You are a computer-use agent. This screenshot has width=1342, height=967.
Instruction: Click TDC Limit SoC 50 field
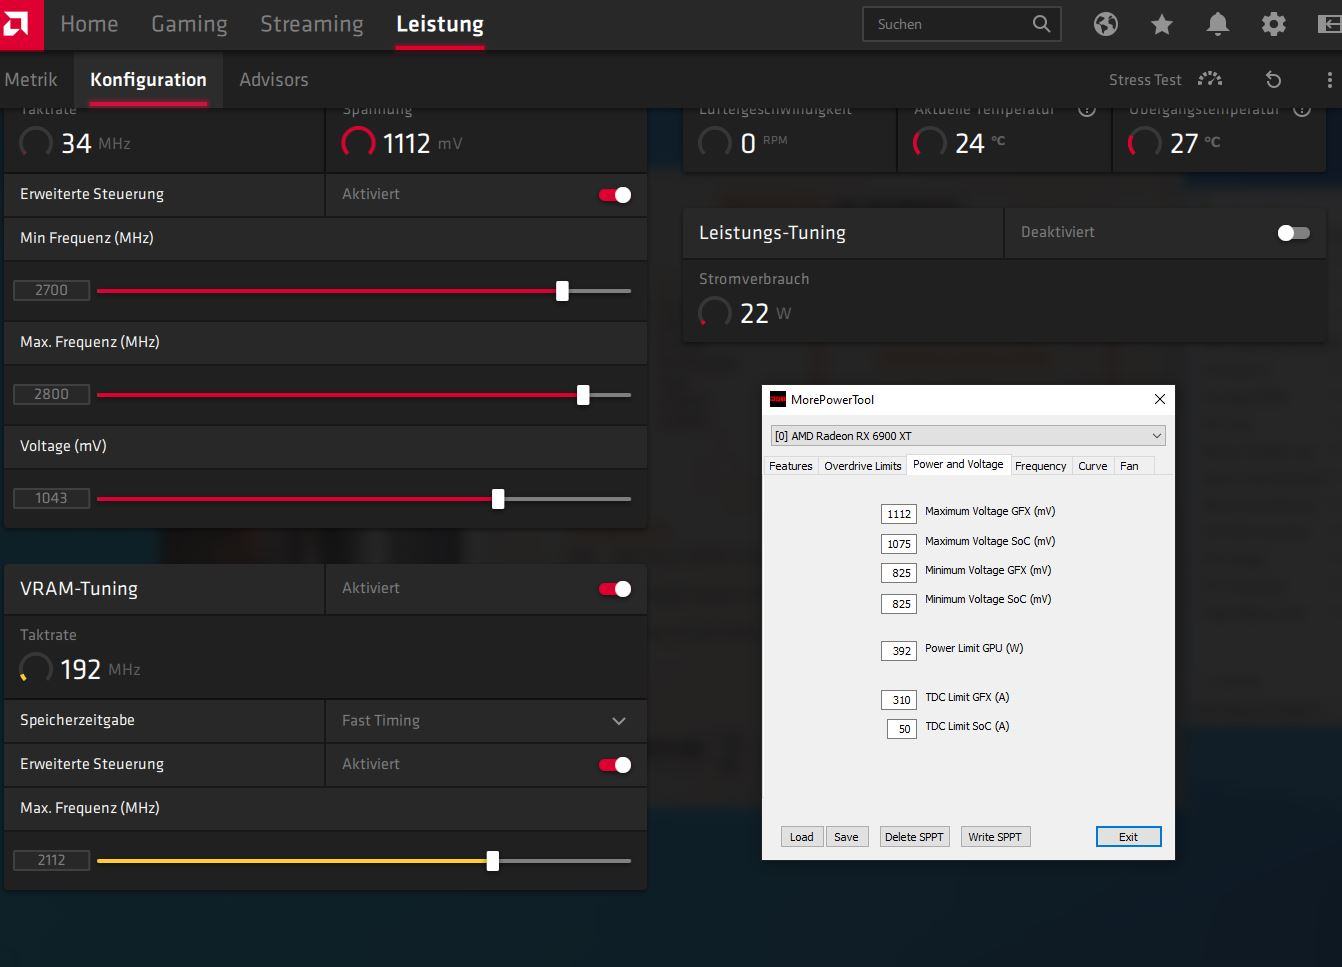902,729
